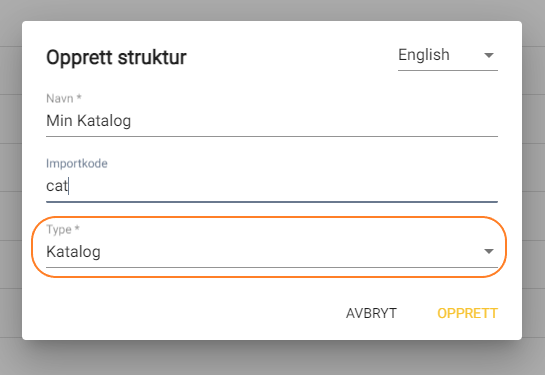Click the word English in language selector
This screenshot has width=545, height=375.
tap(424, 55)
